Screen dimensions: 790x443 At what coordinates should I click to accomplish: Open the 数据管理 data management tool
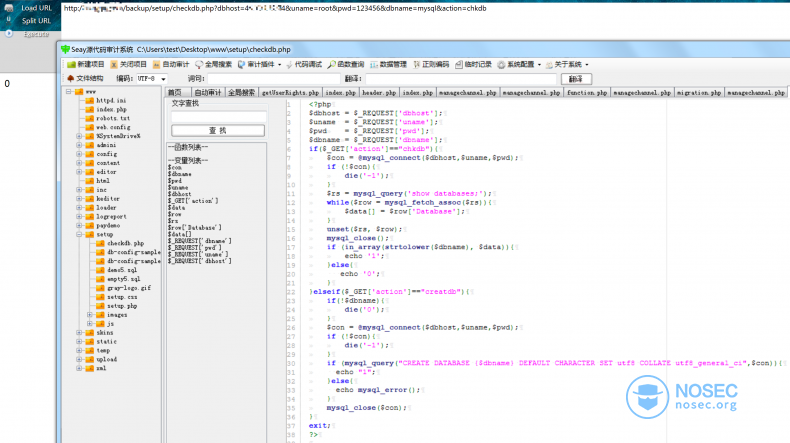coord(388,65)
